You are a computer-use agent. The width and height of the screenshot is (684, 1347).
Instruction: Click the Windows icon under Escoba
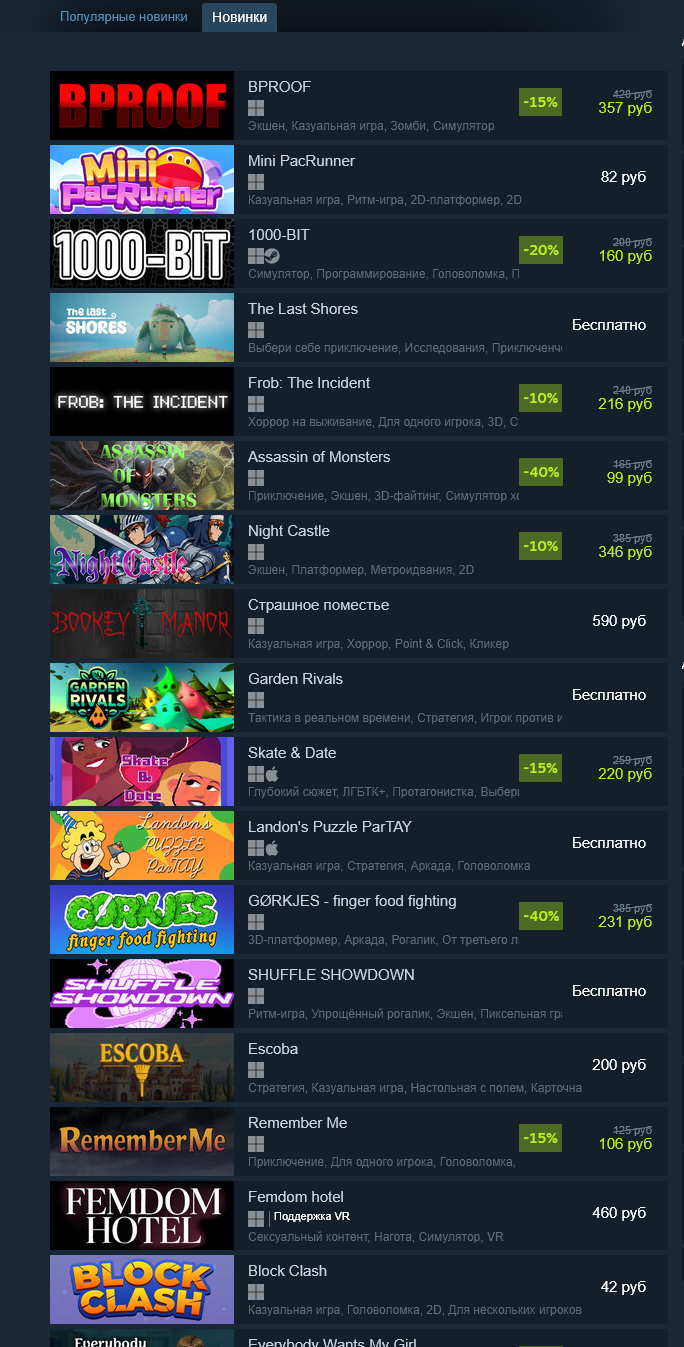pos(256,1070)
